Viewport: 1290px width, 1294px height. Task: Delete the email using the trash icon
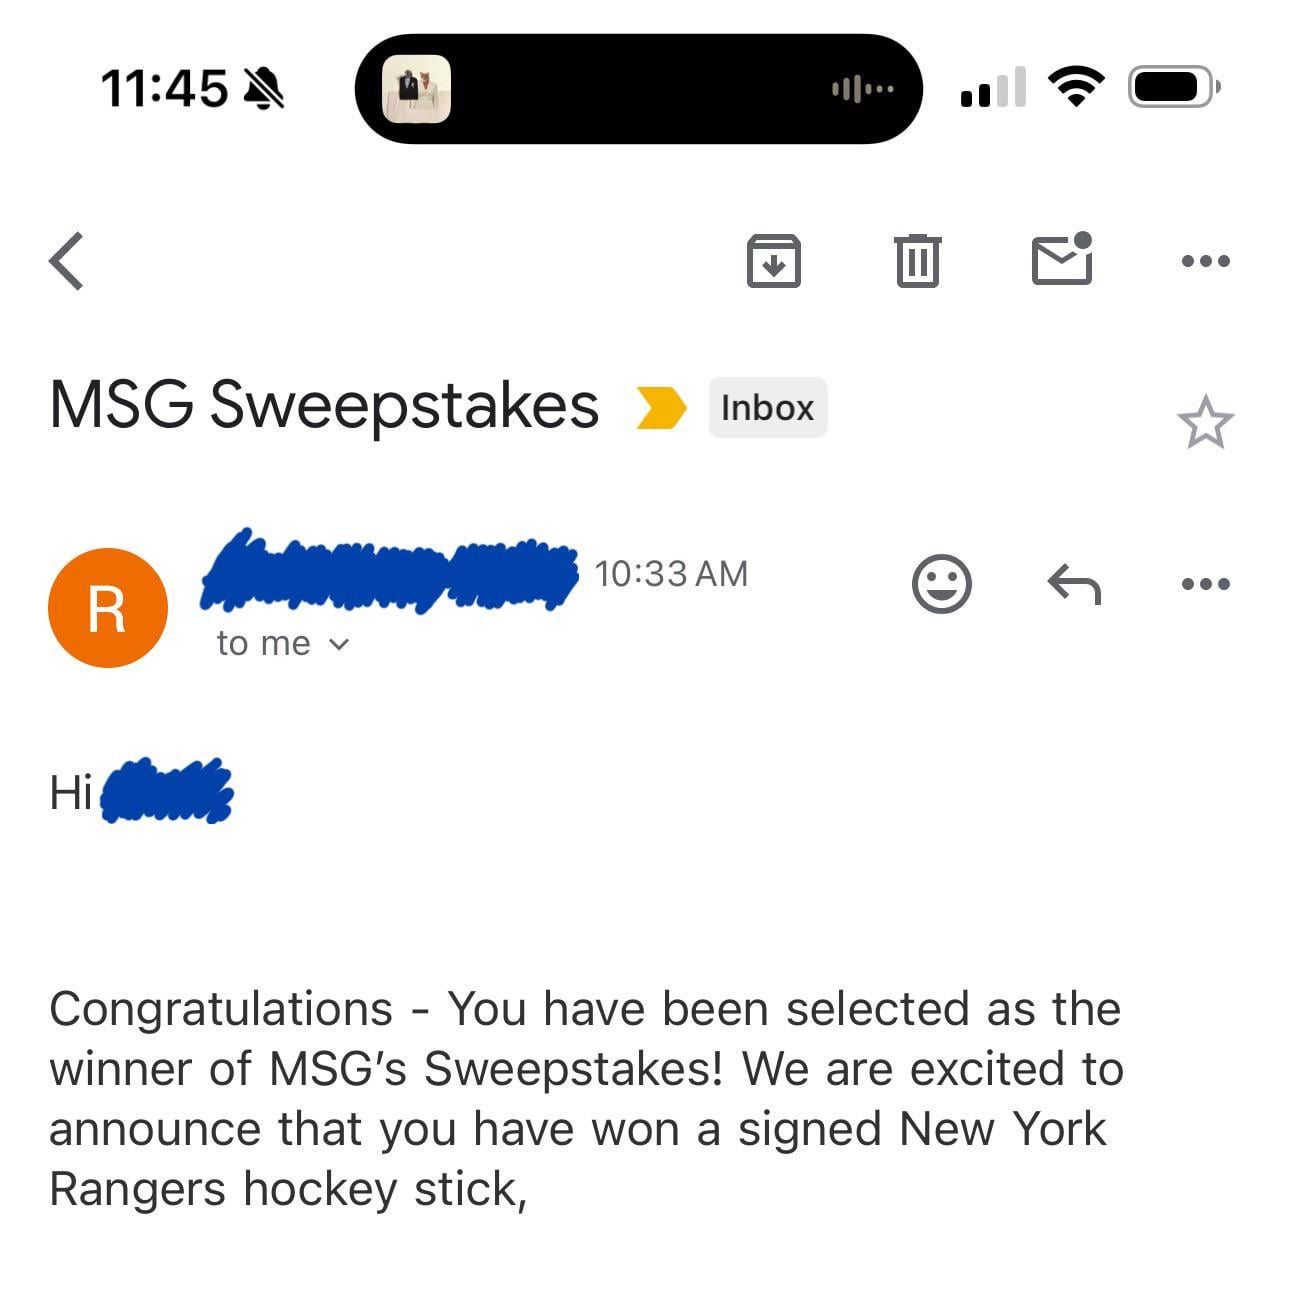[917, 261]
